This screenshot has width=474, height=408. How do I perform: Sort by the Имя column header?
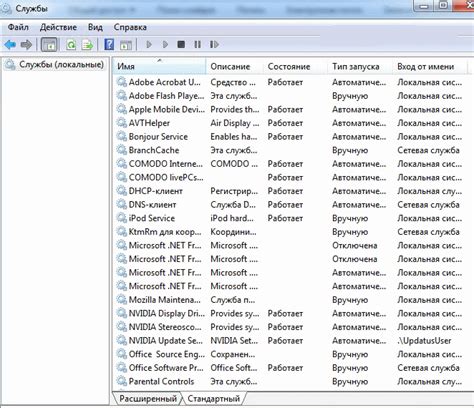159,66
